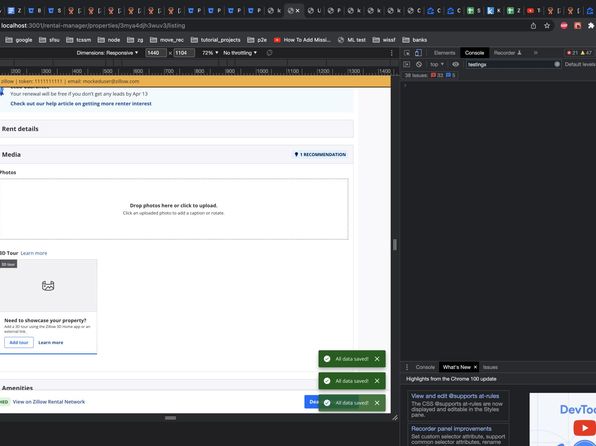Click the viewport width field 1440
The width and height of the screenshot is (596, 446).
156,53
